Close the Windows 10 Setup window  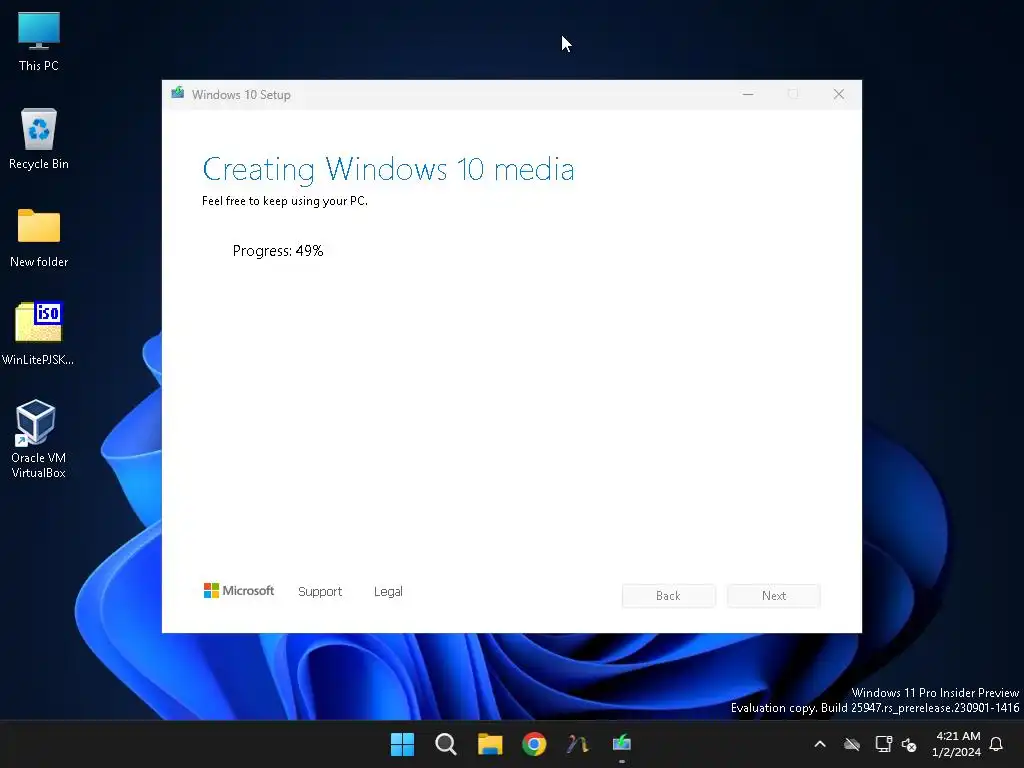pos(839,94)
